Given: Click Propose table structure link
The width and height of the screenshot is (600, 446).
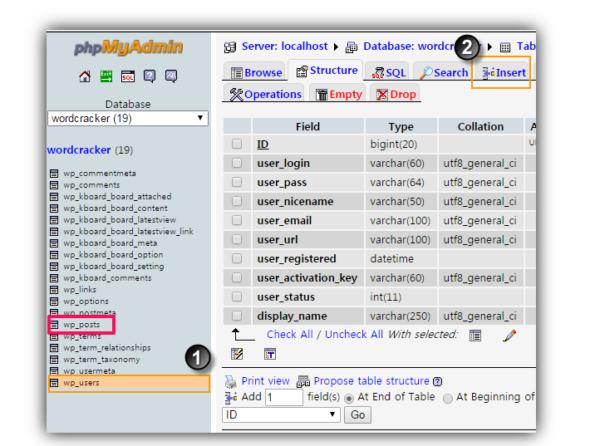Looking at the screenshot, I should (371, 381).
